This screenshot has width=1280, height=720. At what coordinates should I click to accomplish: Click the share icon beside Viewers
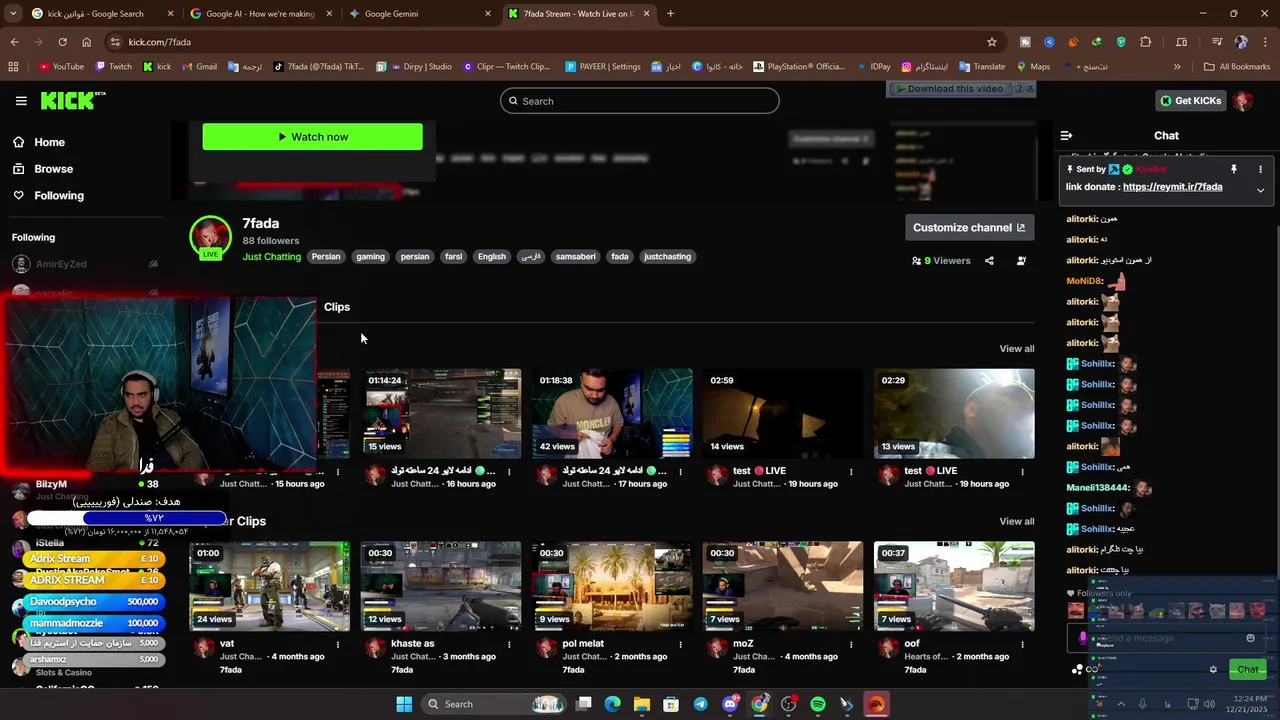[989, 261]
